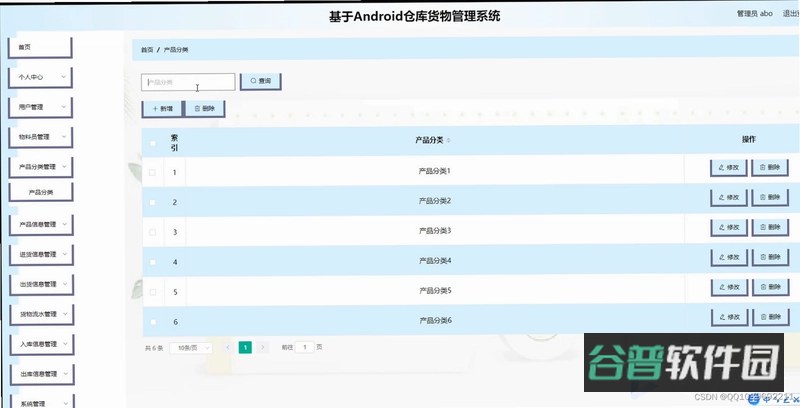Click 修改 for 产品分类5 row
The image size is (800, 408).
(729, 287)
